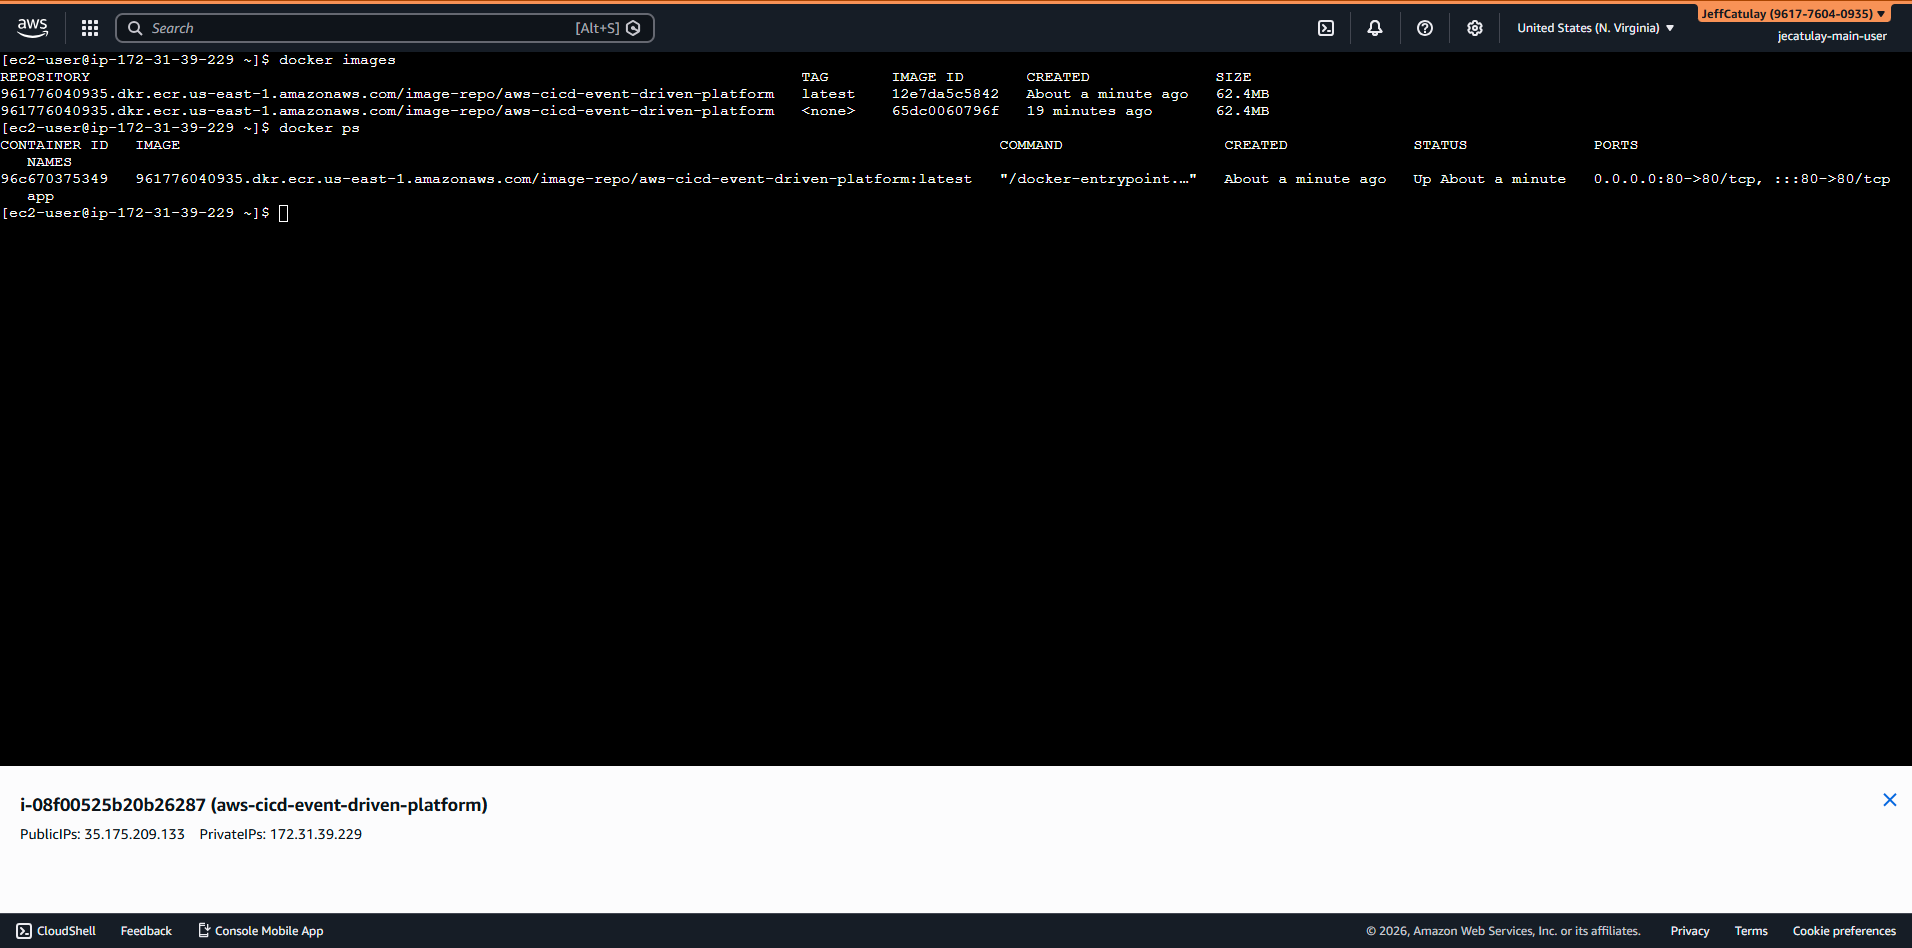Click the REPOSITORY column header

[x=45, y=77]
